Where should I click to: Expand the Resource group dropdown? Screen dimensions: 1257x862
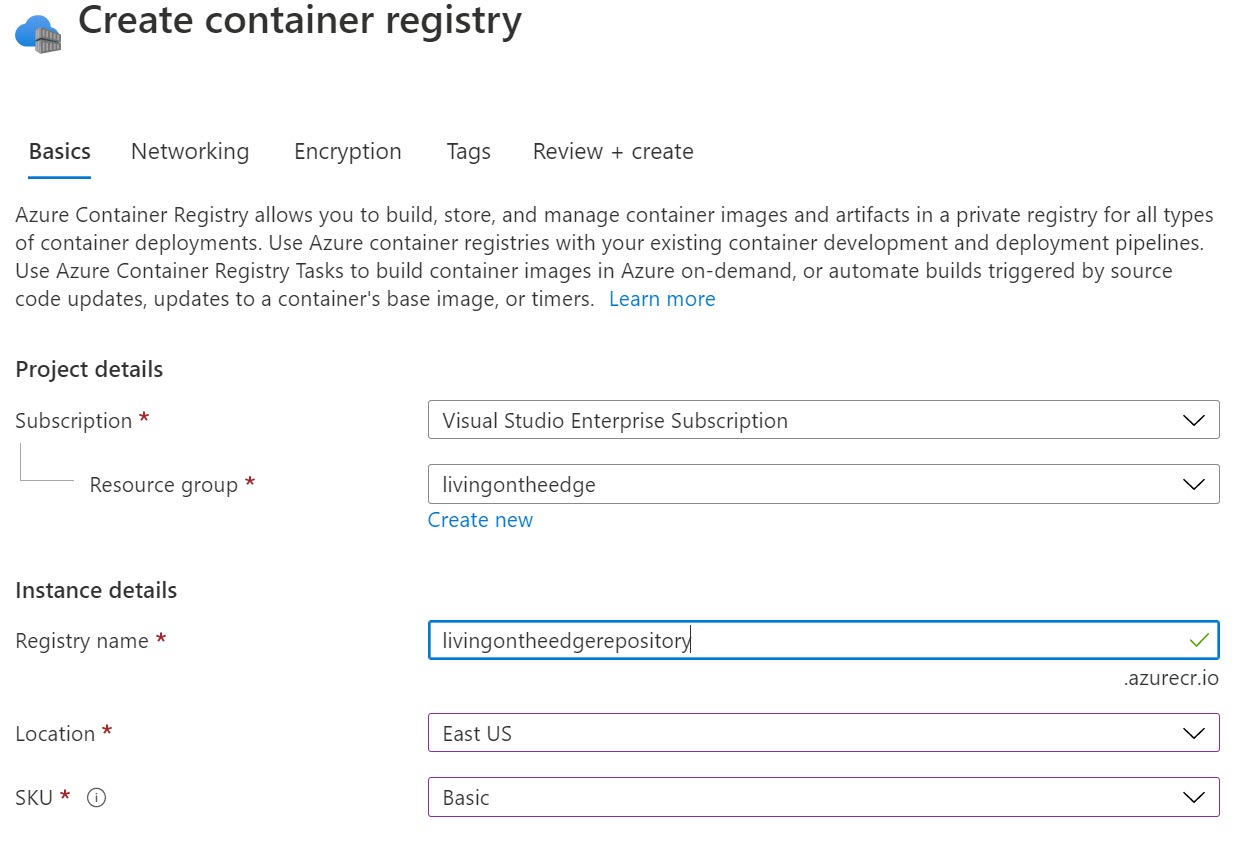pyautogui.click(x=823, y=484)
